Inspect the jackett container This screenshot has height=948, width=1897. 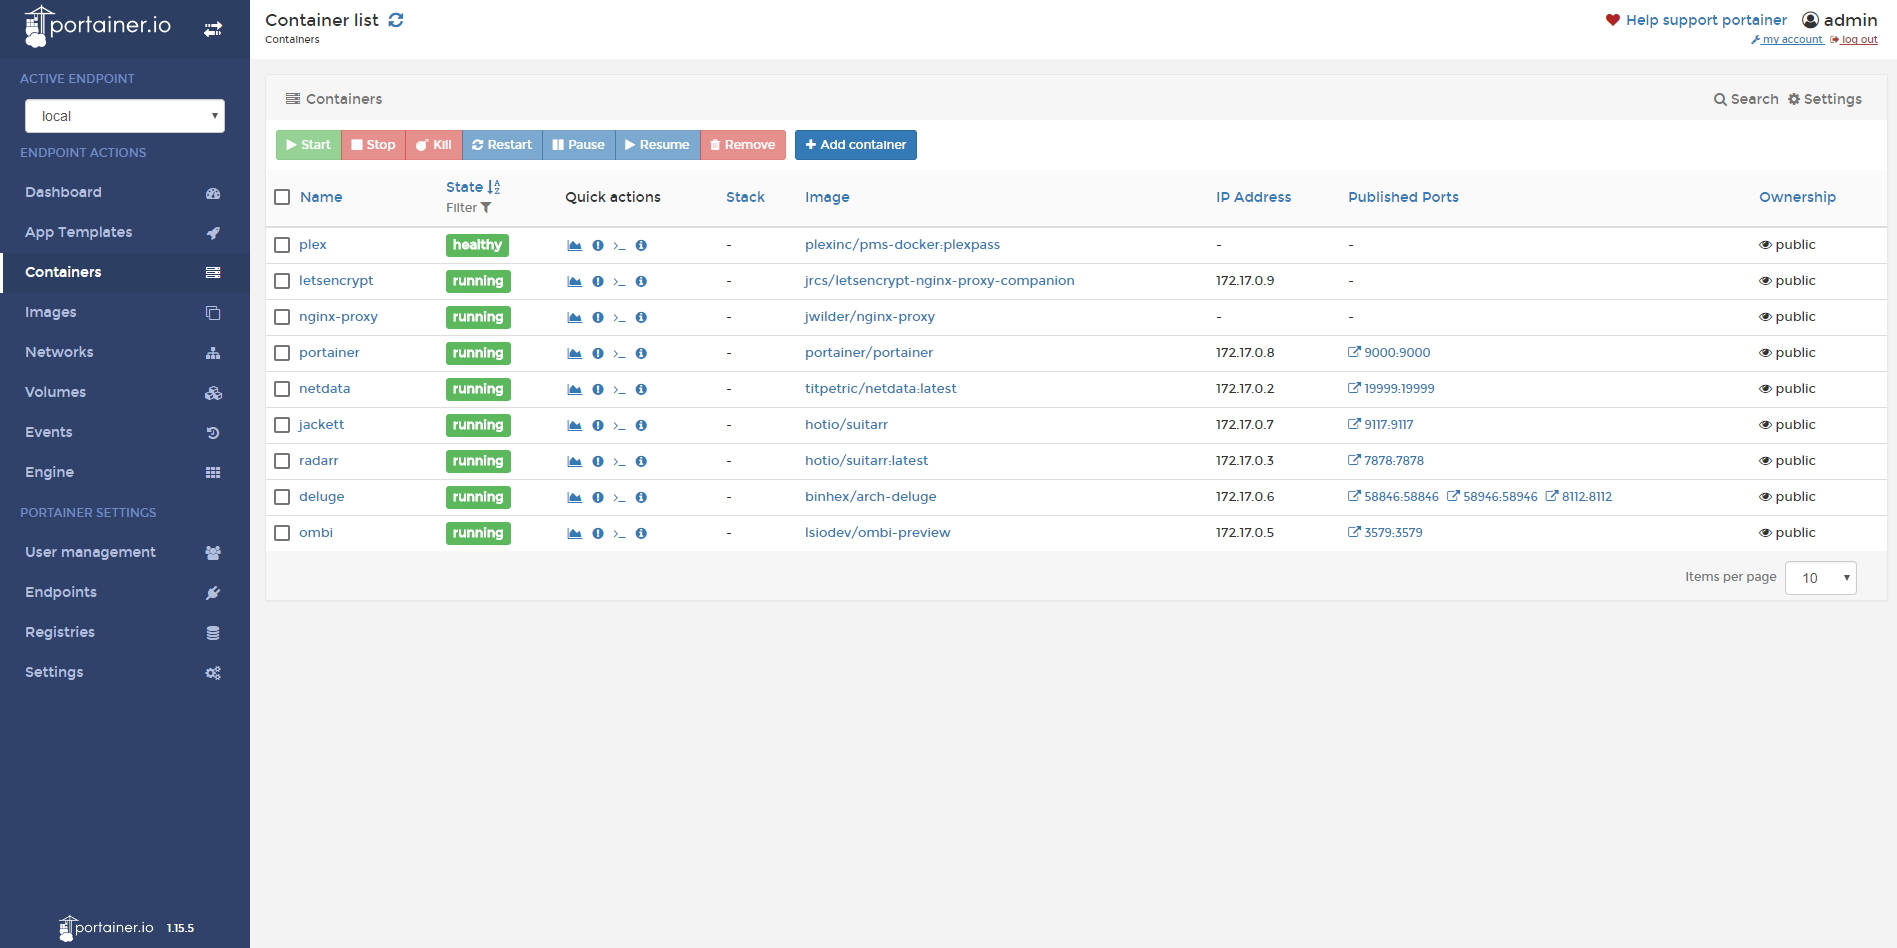pos(641,425)
